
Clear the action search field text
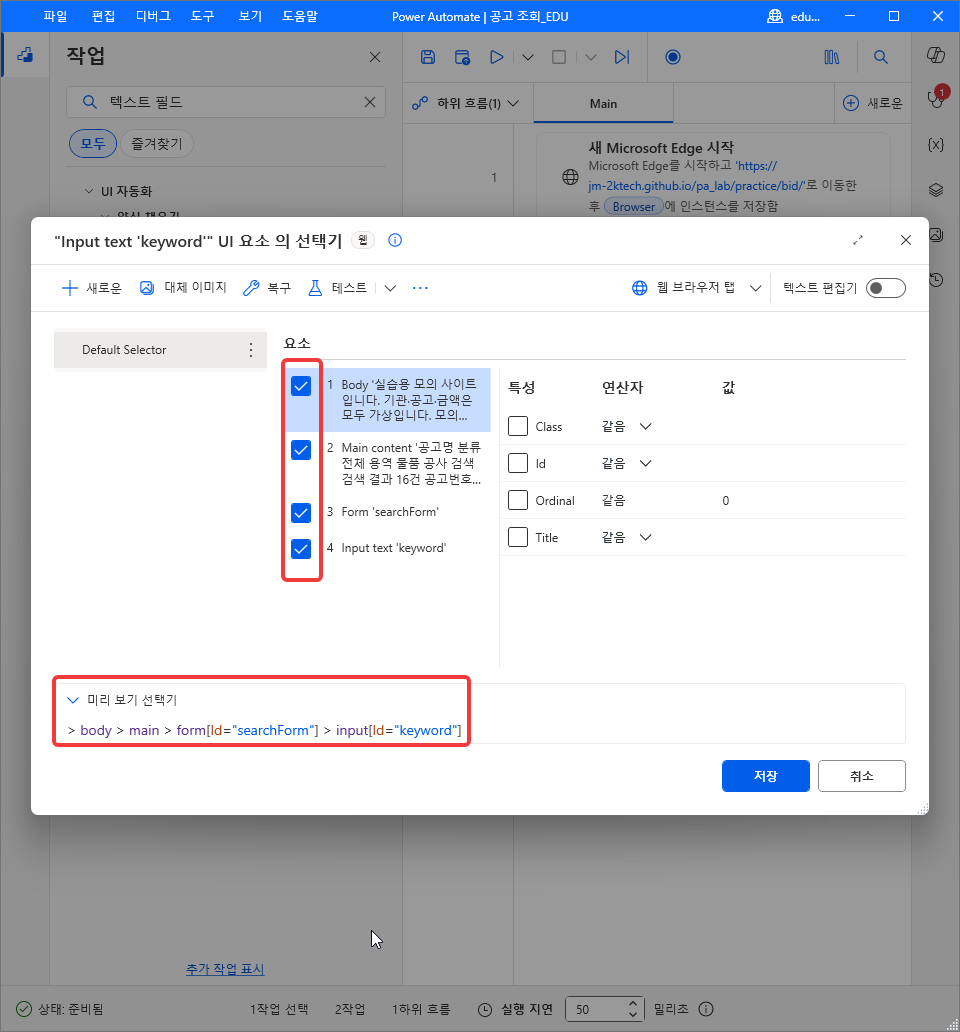click(370, 102)
